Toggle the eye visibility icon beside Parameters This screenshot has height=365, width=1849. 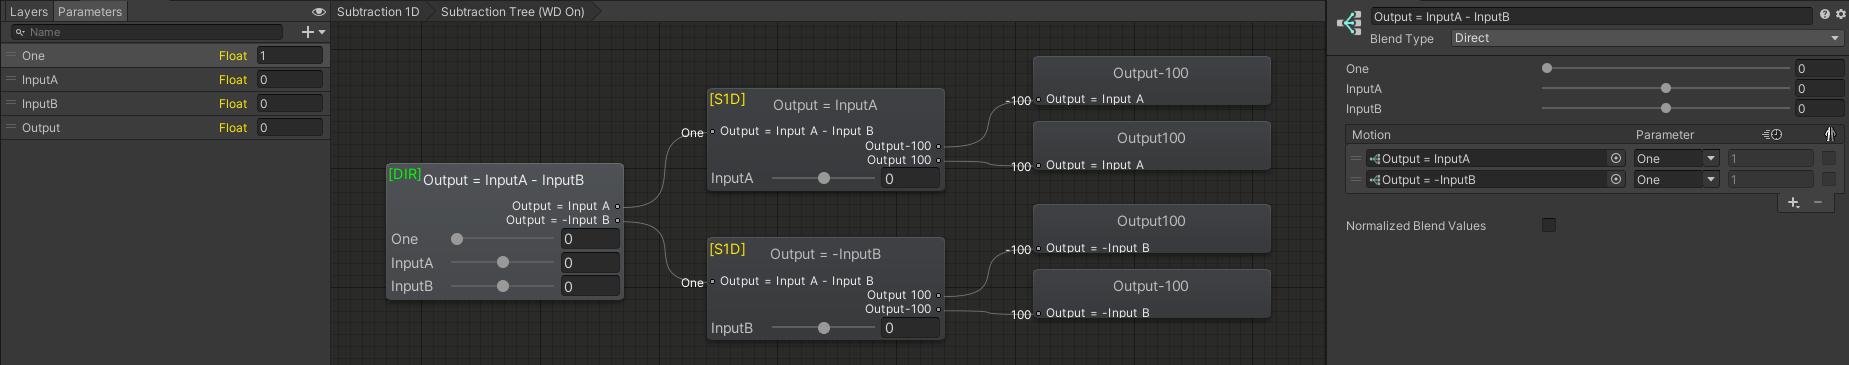pos(319,12)
